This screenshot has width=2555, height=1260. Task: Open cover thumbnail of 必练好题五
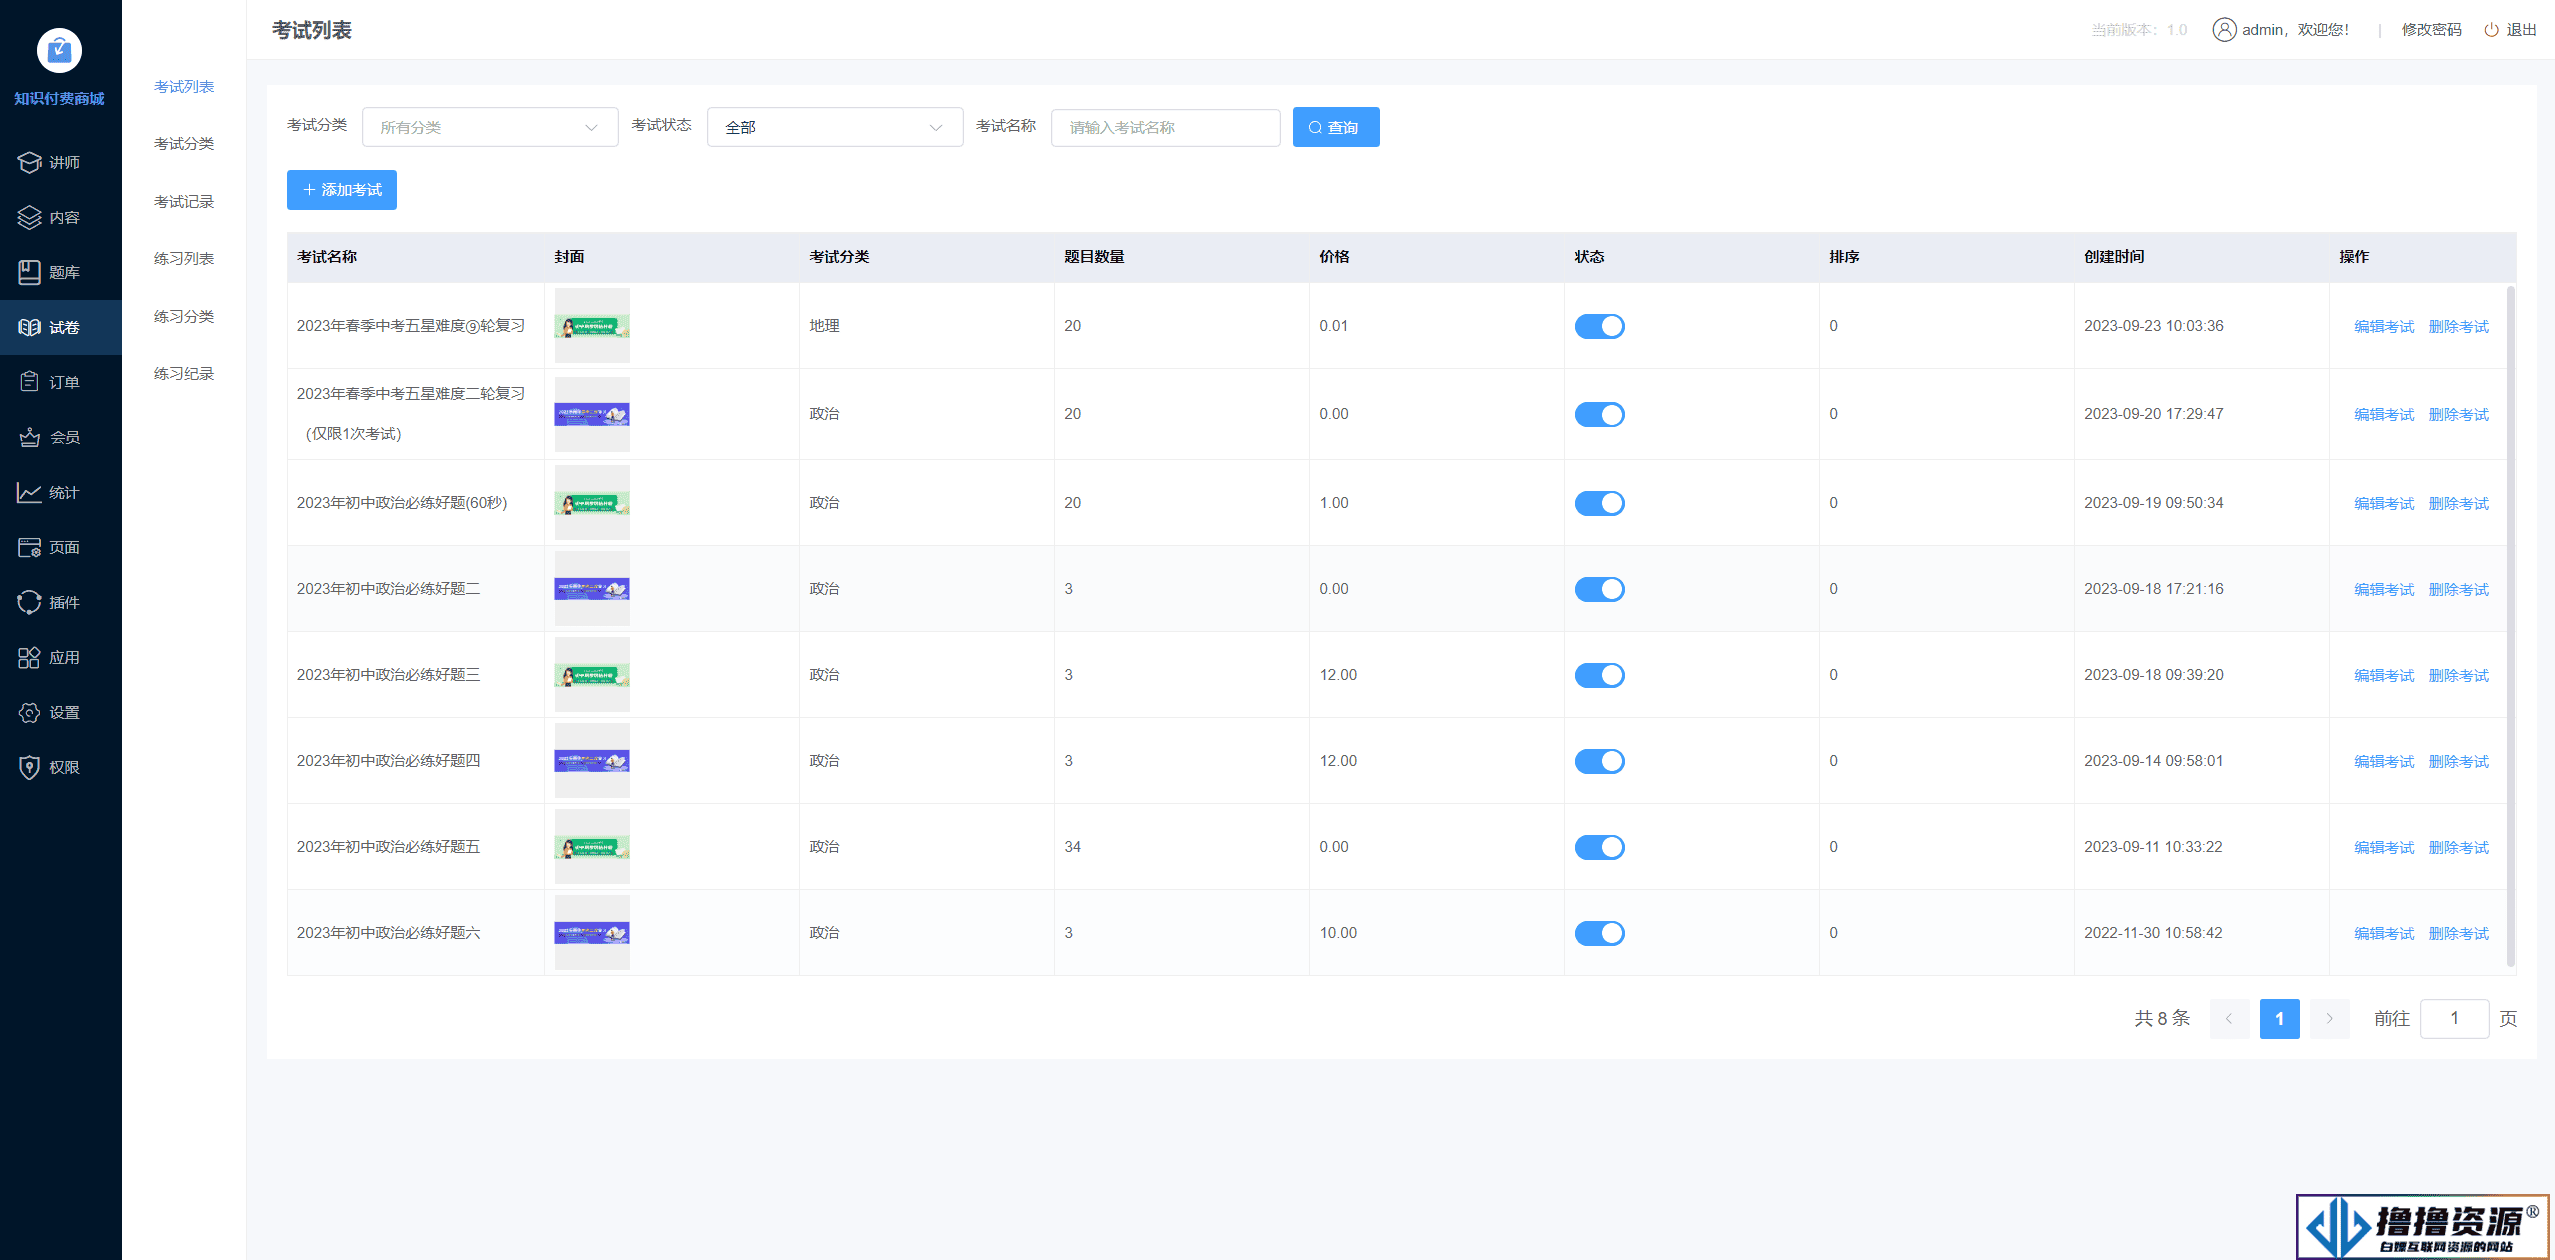coord(592,847)
